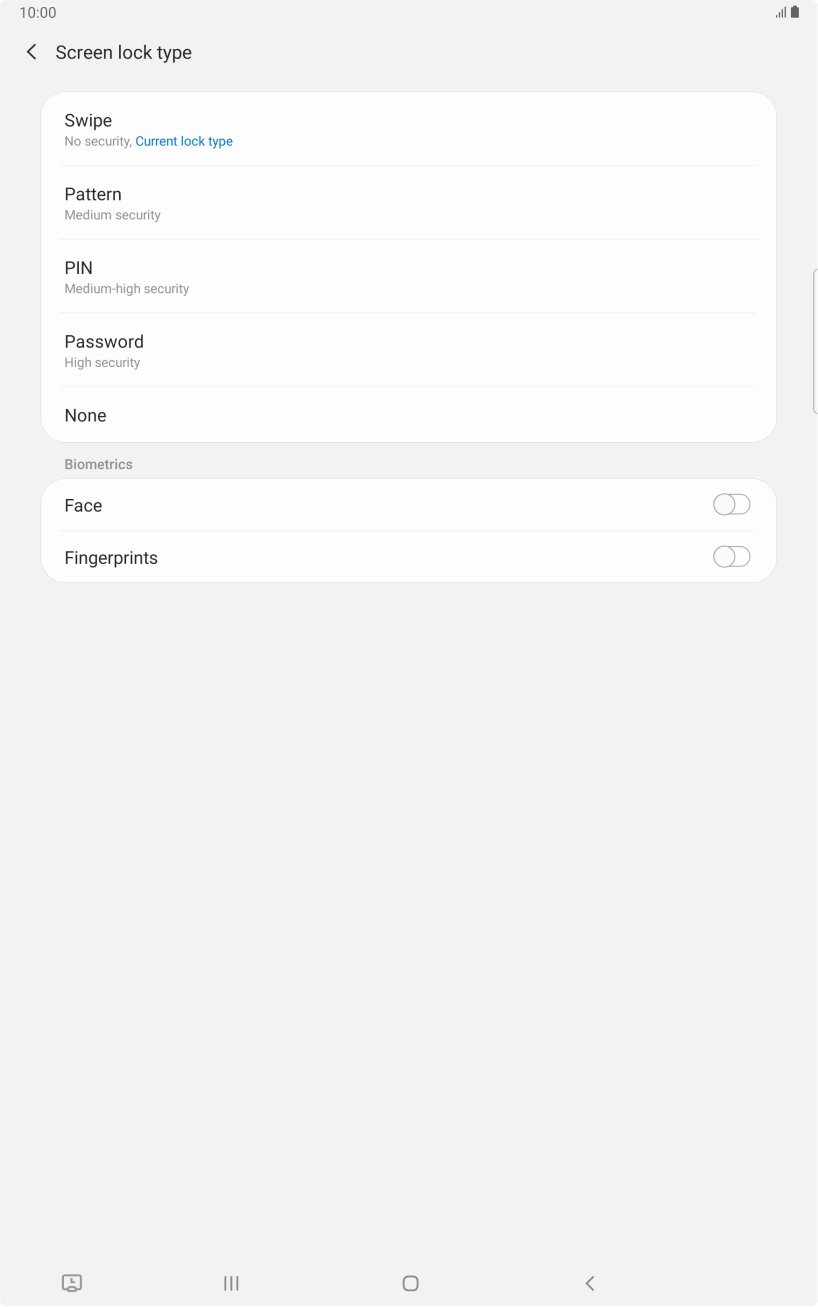The width and height of the screenshot is (818, 1307).
Task: Enable Face biometric toggle
Action: coord(731,505)
